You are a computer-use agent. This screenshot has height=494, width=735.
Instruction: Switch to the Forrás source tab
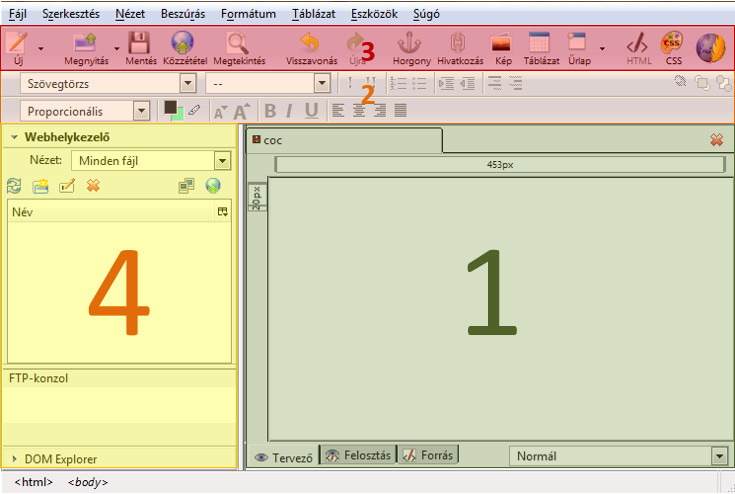point(427,455)
